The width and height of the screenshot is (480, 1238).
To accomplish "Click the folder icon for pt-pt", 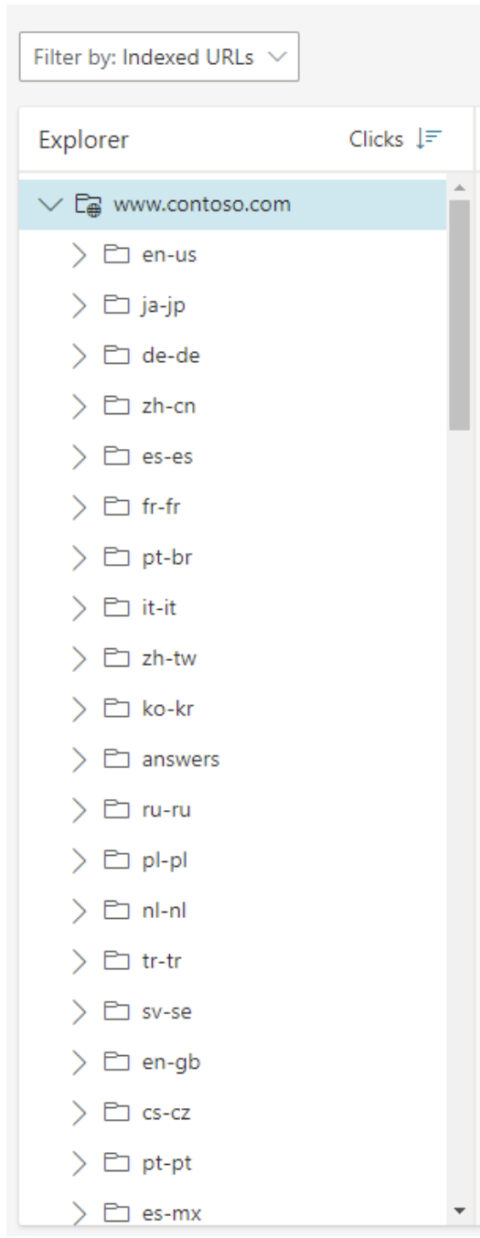I will 118,1163.
